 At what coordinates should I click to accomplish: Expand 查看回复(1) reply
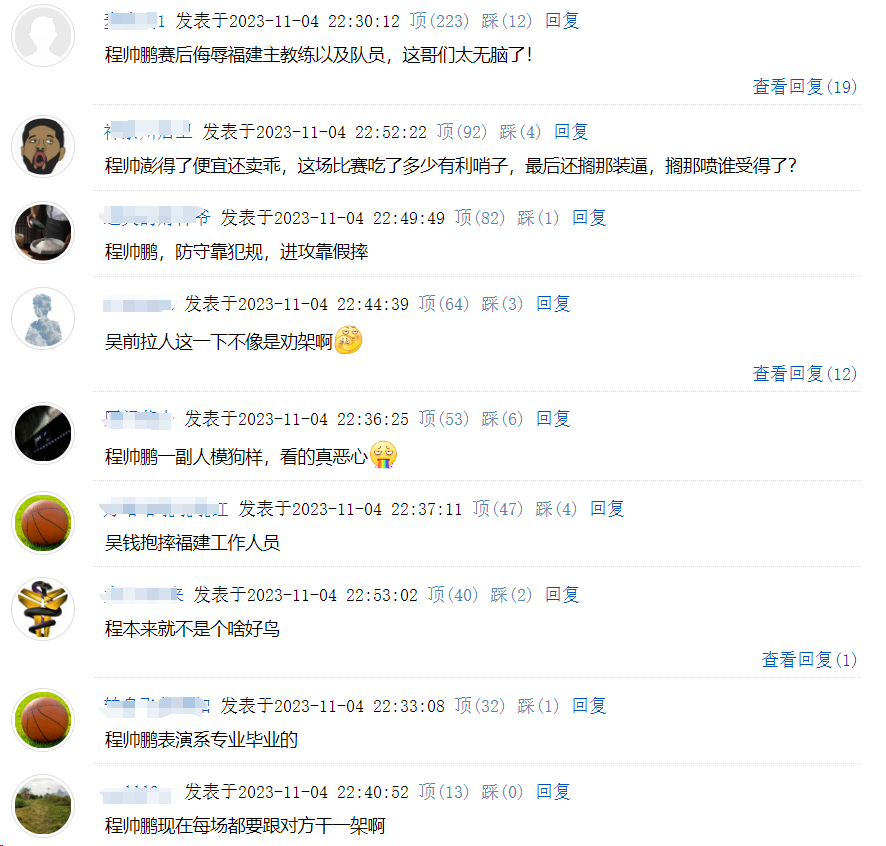(809, 660)
